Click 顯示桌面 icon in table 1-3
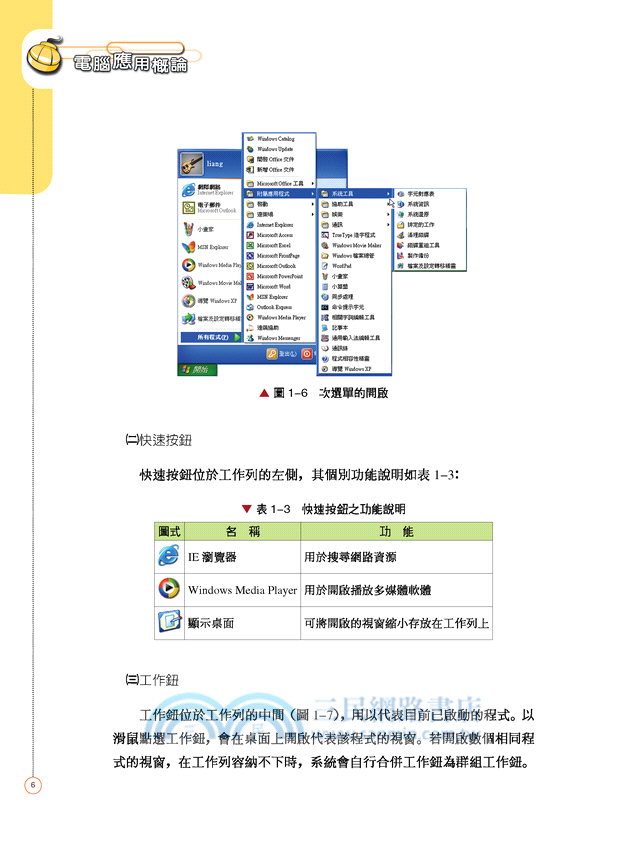 point(169,622)
